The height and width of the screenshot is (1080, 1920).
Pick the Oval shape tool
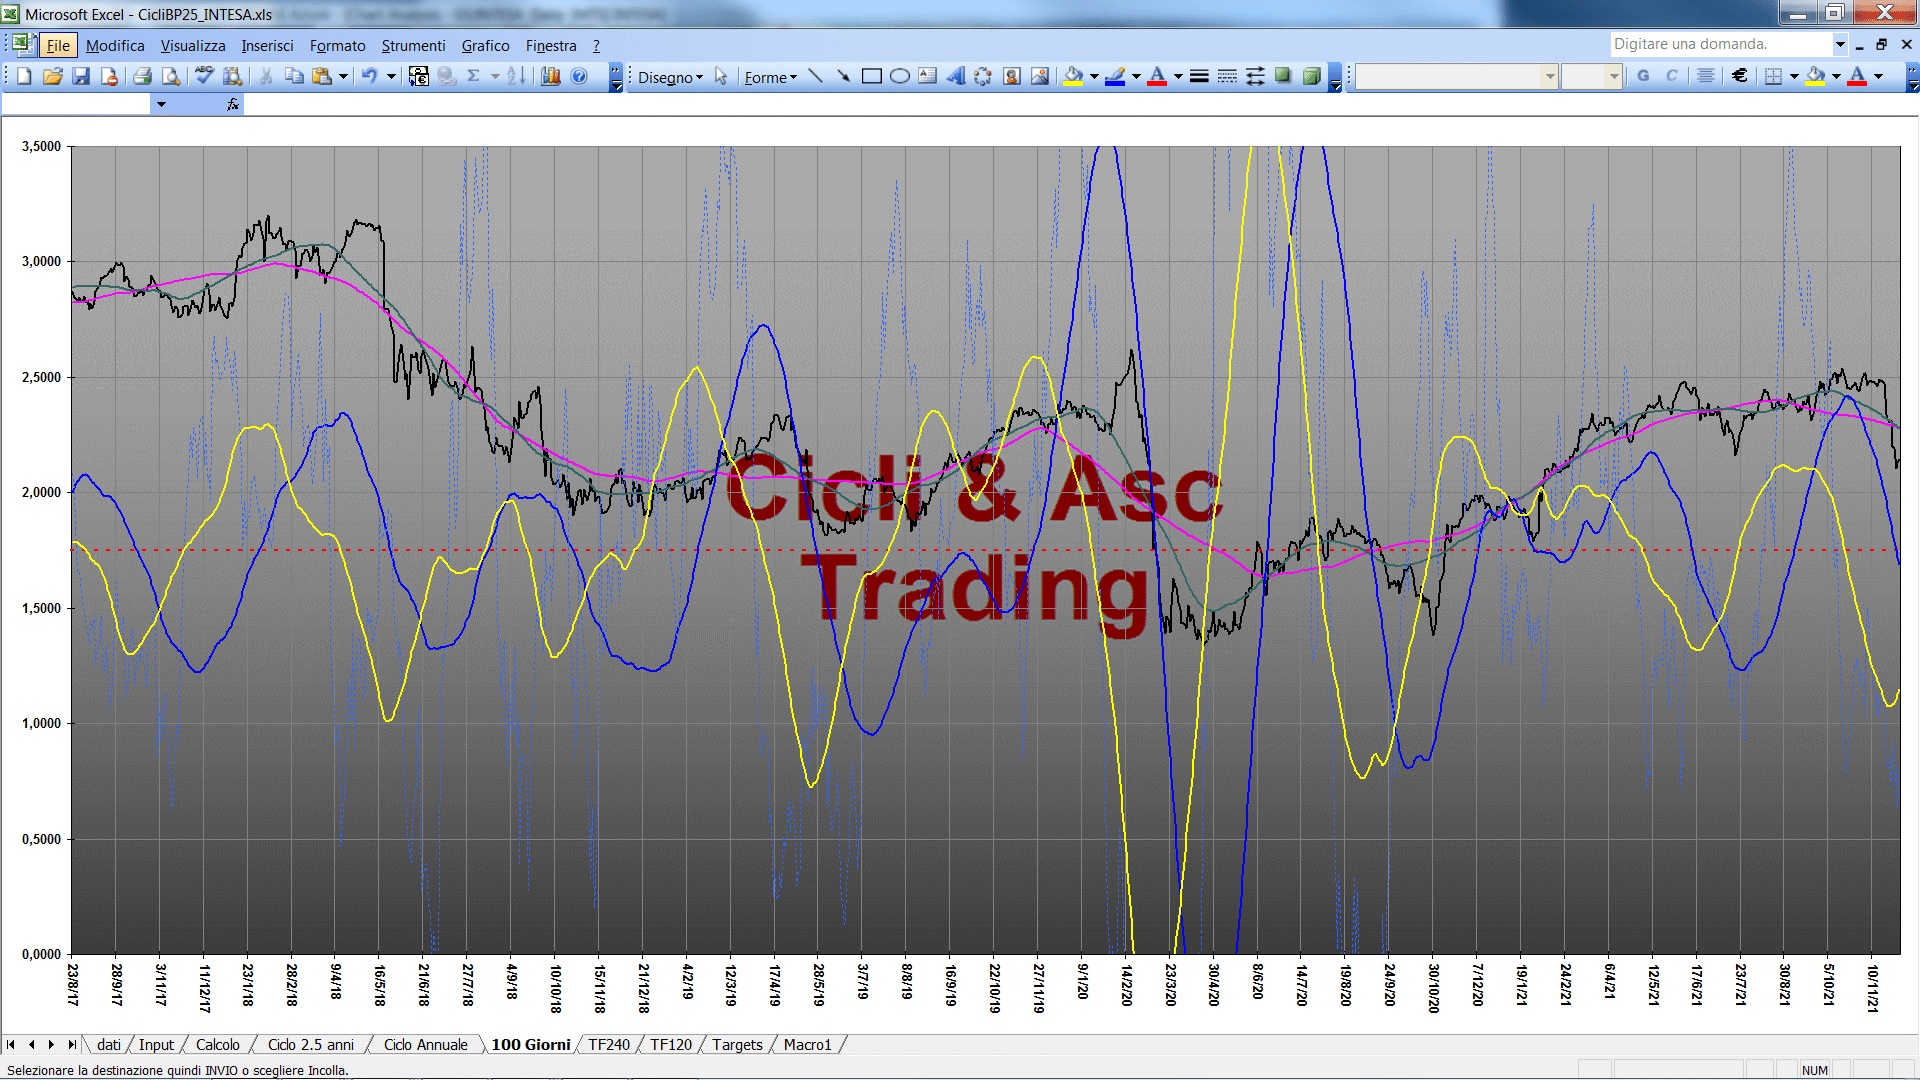[x=899, y=77]
